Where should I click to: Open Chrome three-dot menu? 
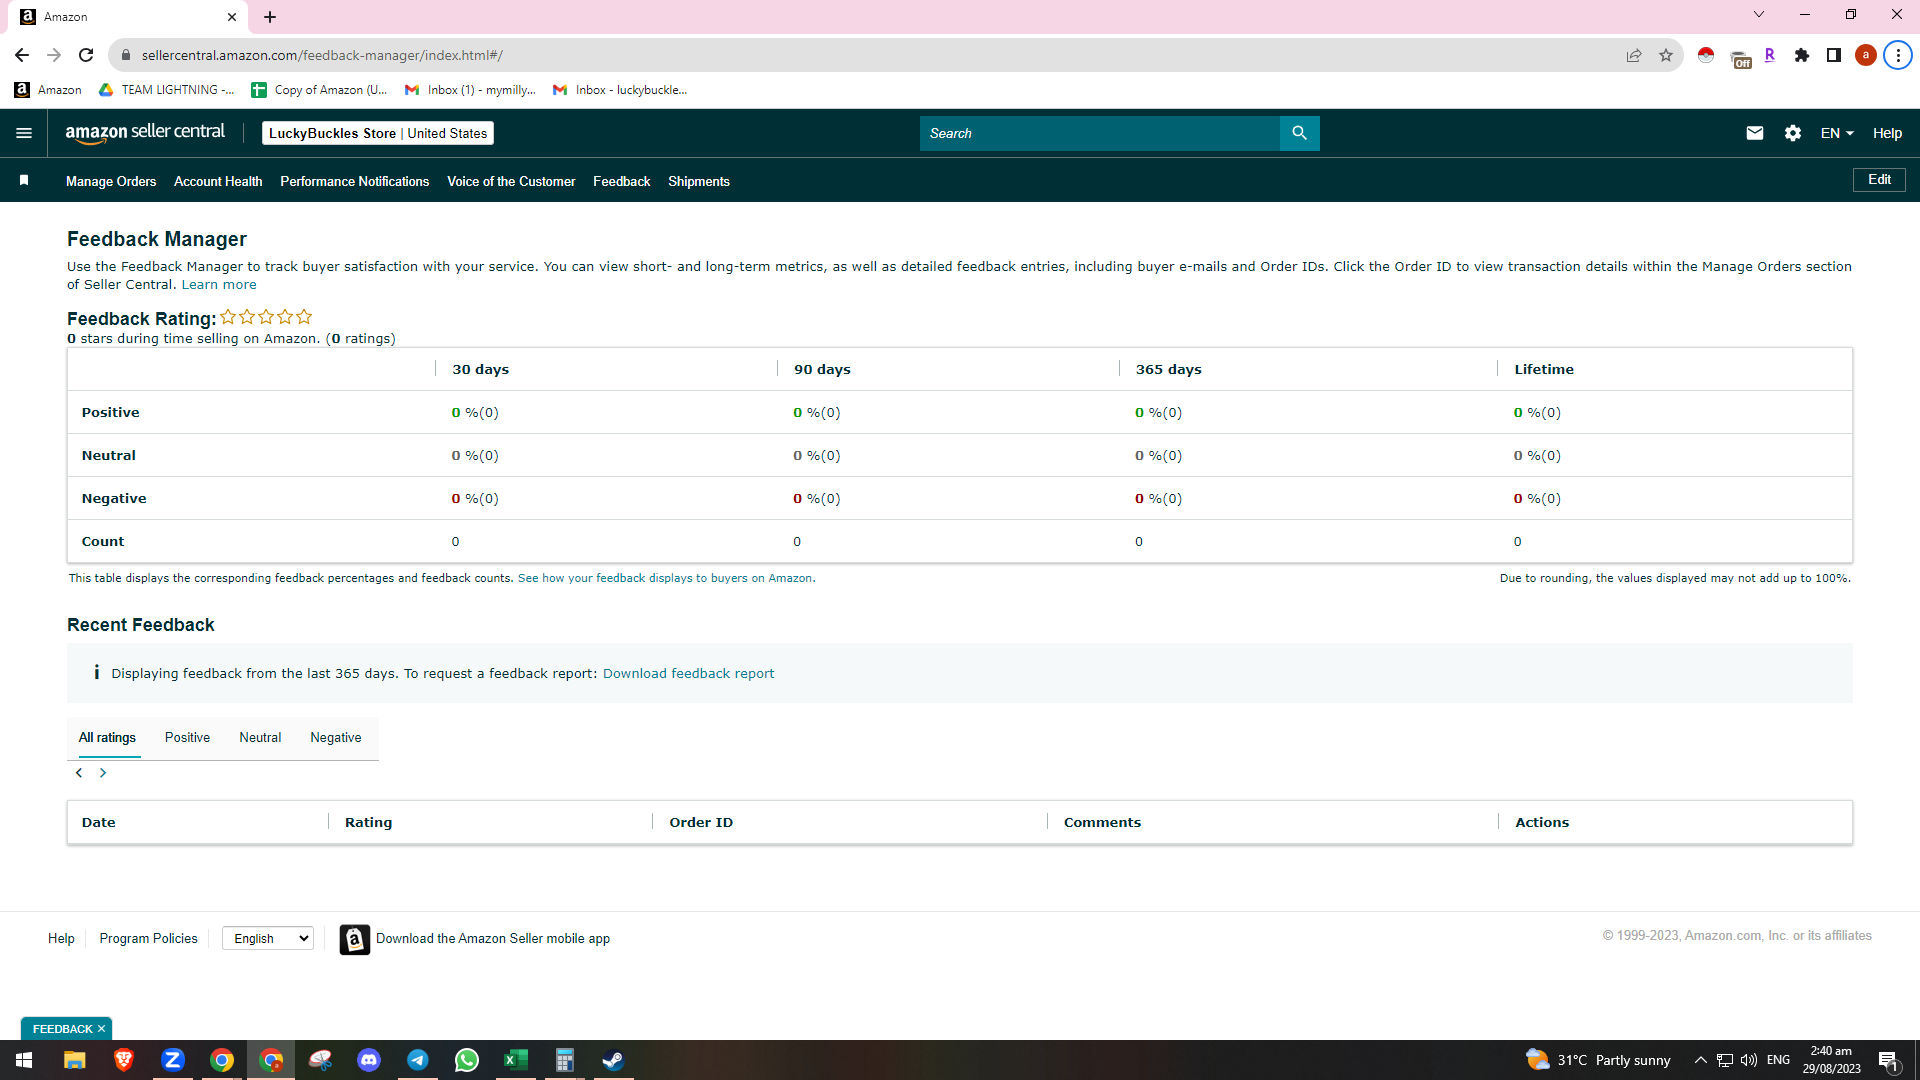(1898, 55)
